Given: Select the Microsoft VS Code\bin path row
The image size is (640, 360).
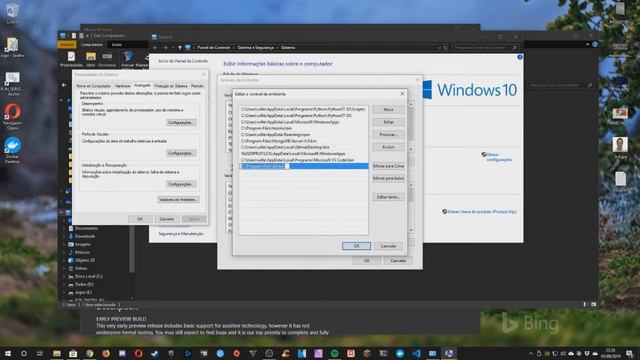Looking at the screenshot, I should pyautogui.click(x=303, y=160).
